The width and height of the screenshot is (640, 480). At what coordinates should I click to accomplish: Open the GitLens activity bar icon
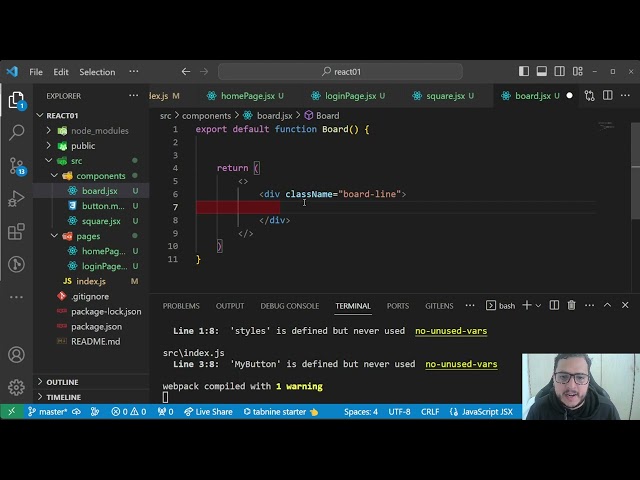(16, 264)
